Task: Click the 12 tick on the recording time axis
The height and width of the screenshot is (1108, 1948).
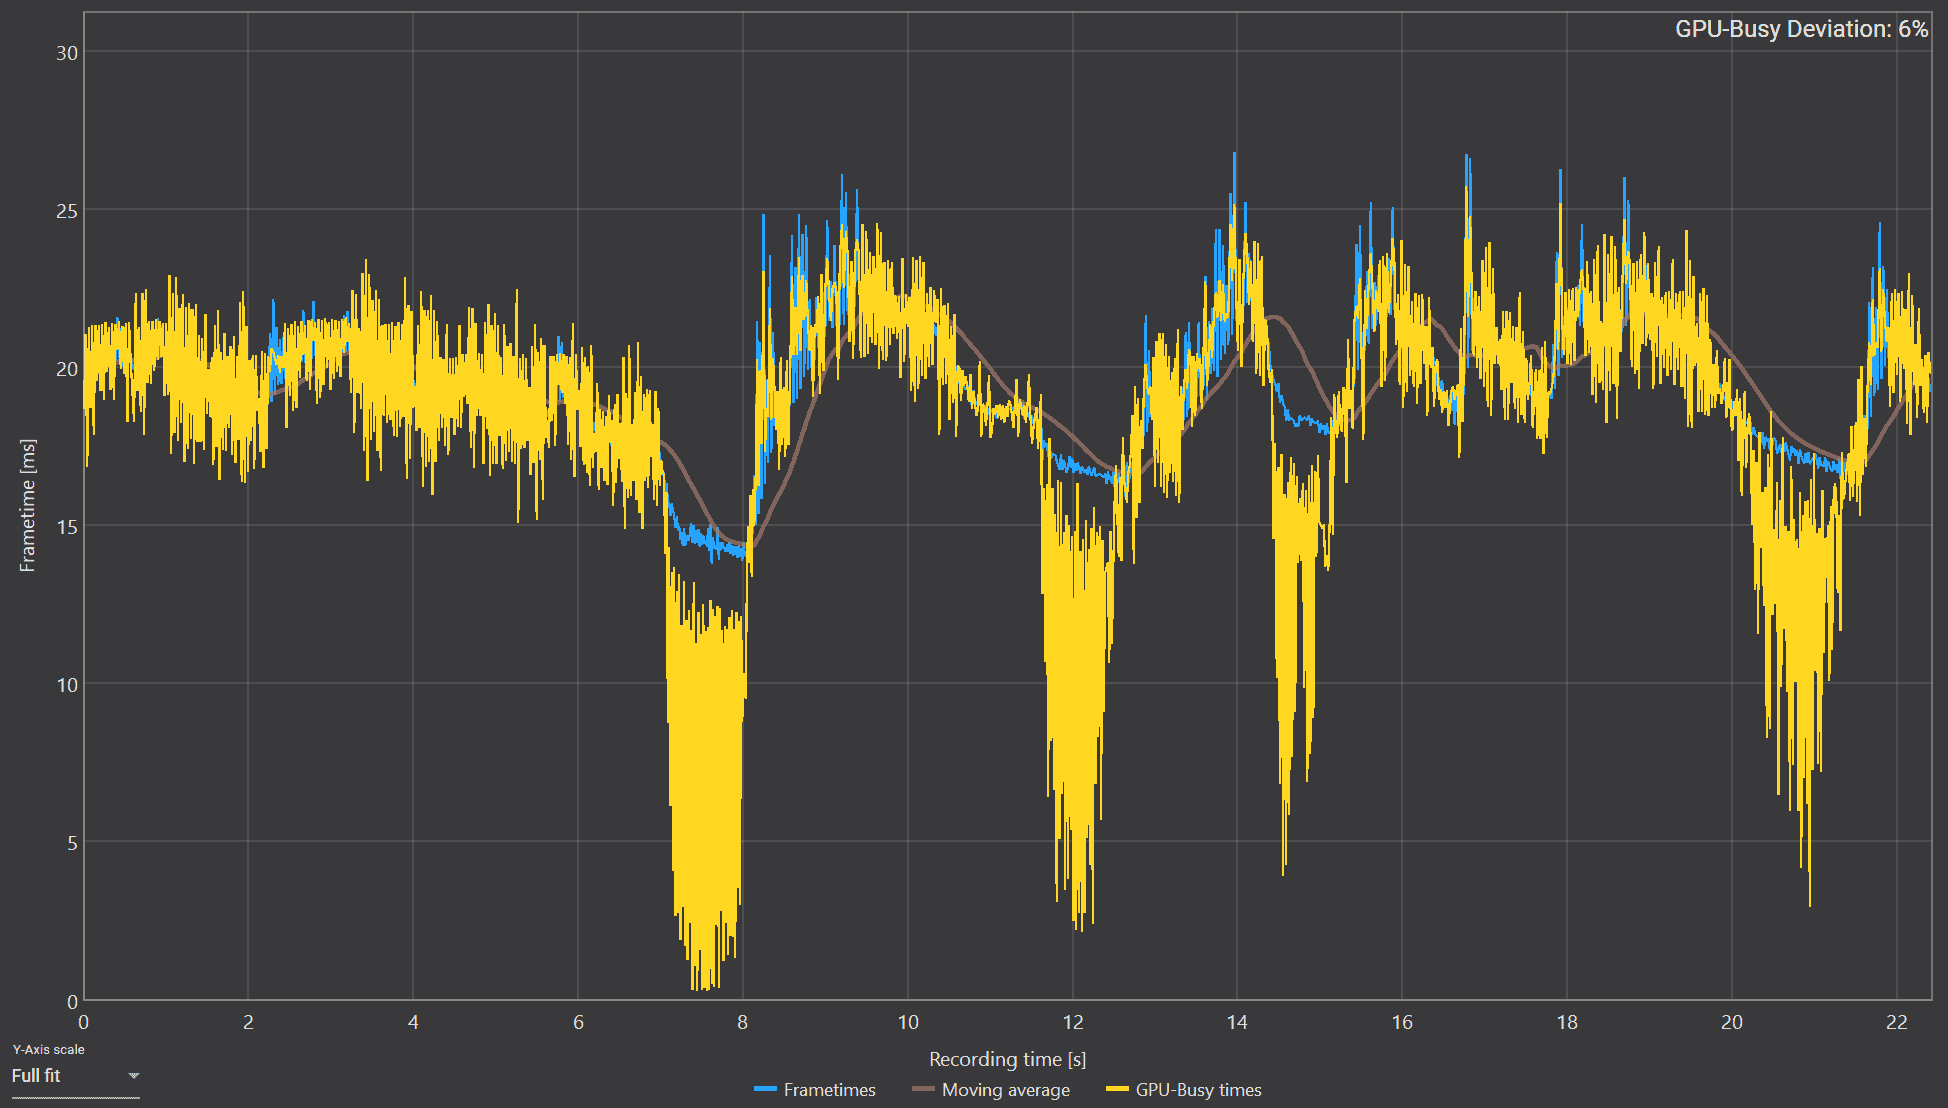Action: pyautogui.click(x=1072, y=1022)
